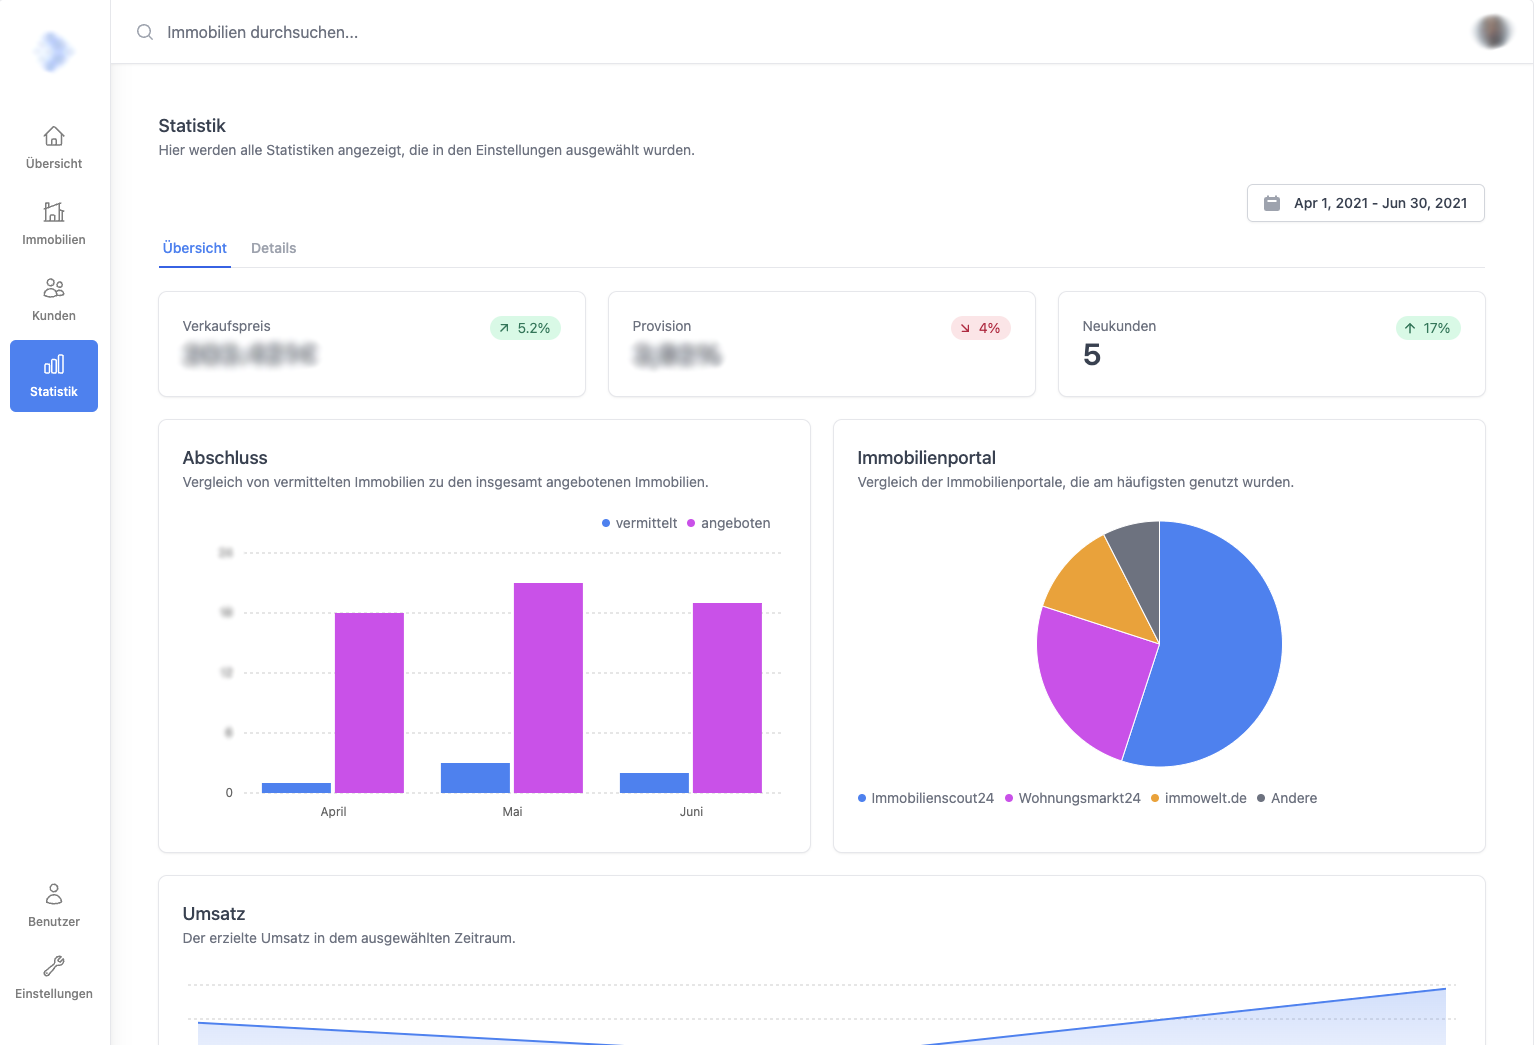Click the Juni angeboten purple bar
Image resolution: width=1534 pixels, height=1045 pixels.
pyautogui.click(x=727, y=698)
